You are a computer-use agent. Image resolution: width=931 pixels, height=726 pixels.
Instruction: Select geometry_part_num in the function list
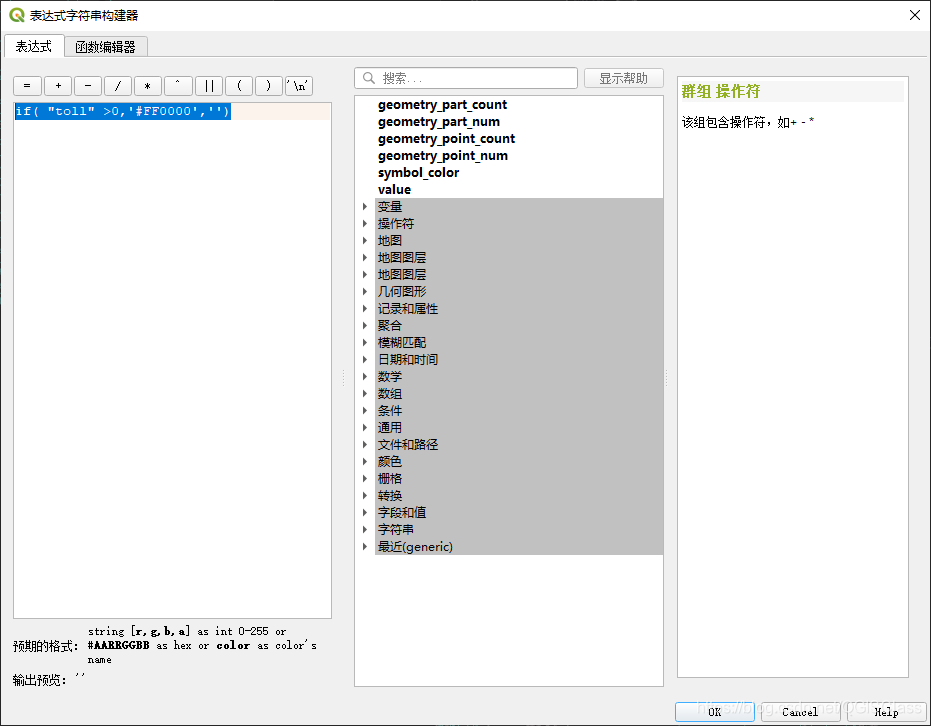coord(439,122)
